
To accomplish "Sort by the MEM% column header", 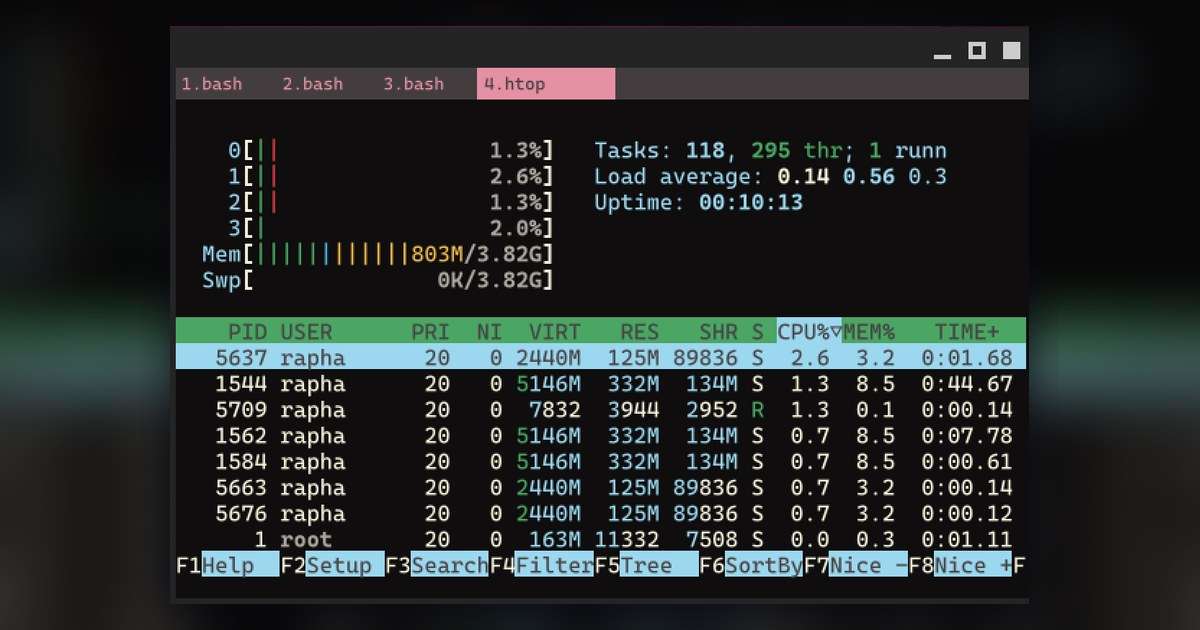I will click(x=868, y=332).
